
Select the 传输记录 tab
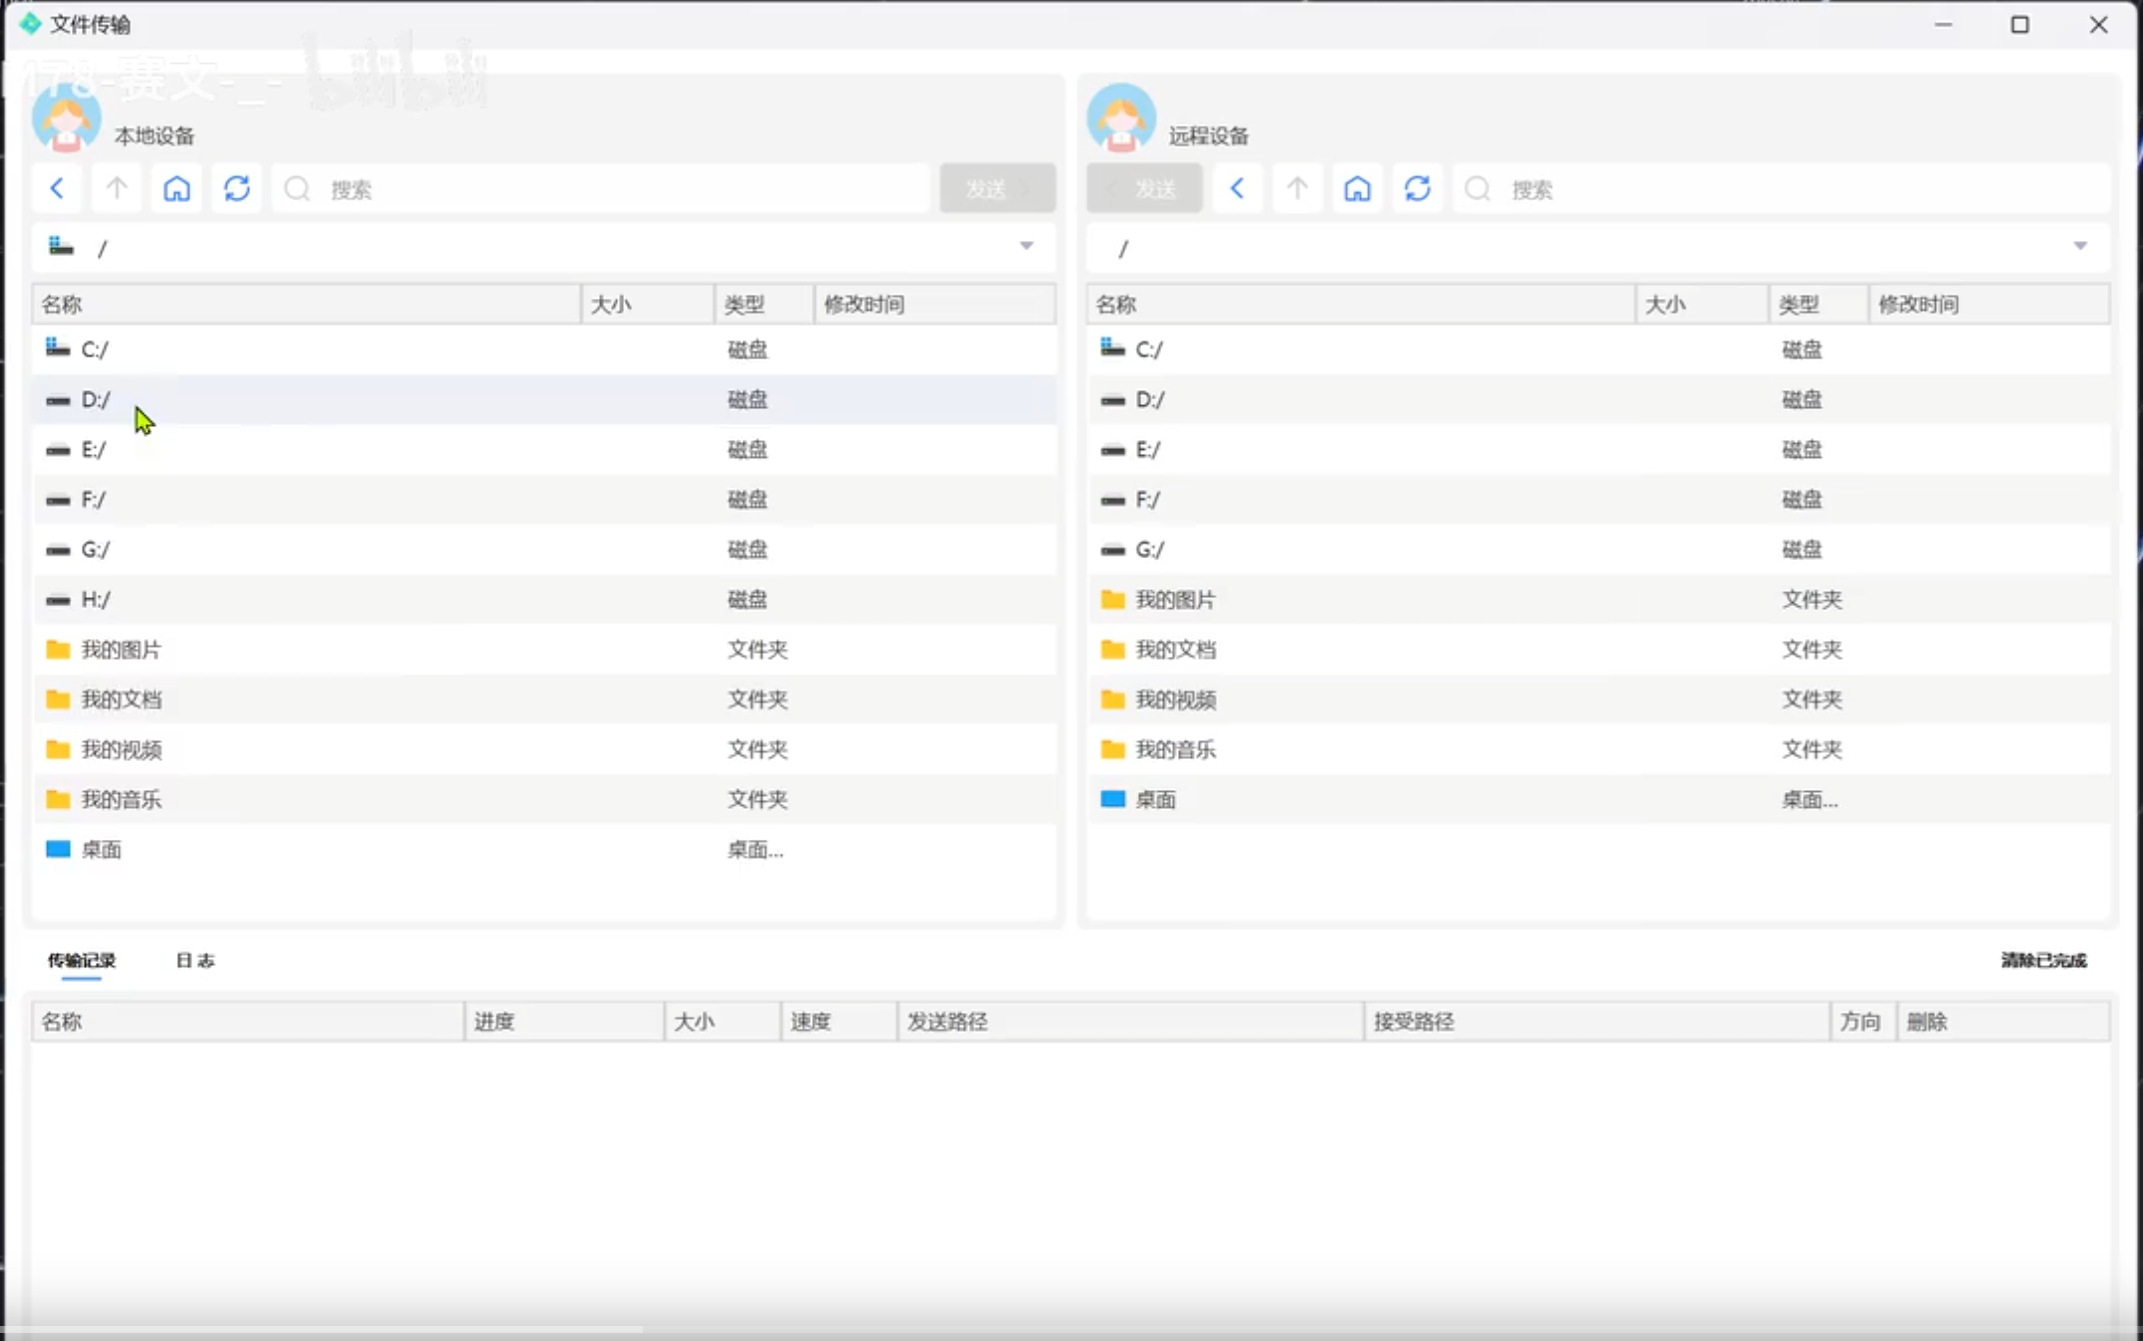tap(81, 960)
